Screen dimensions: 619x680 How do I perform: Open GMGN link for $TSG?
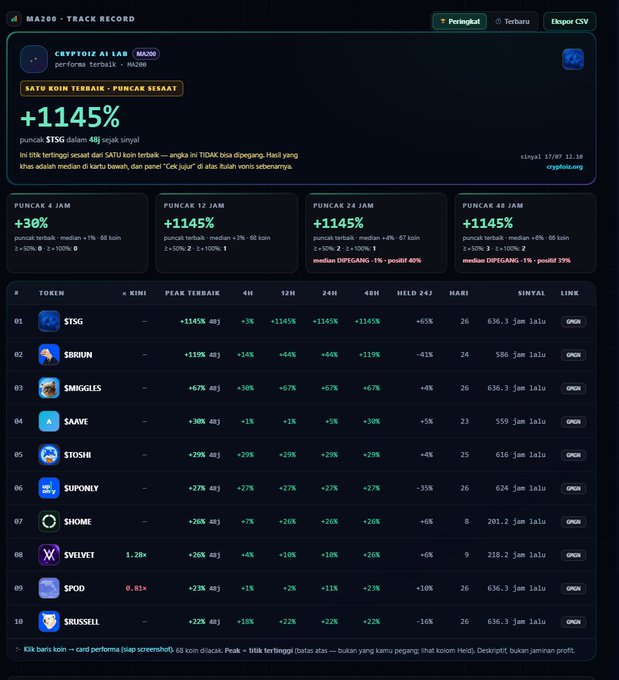[573, 321]
